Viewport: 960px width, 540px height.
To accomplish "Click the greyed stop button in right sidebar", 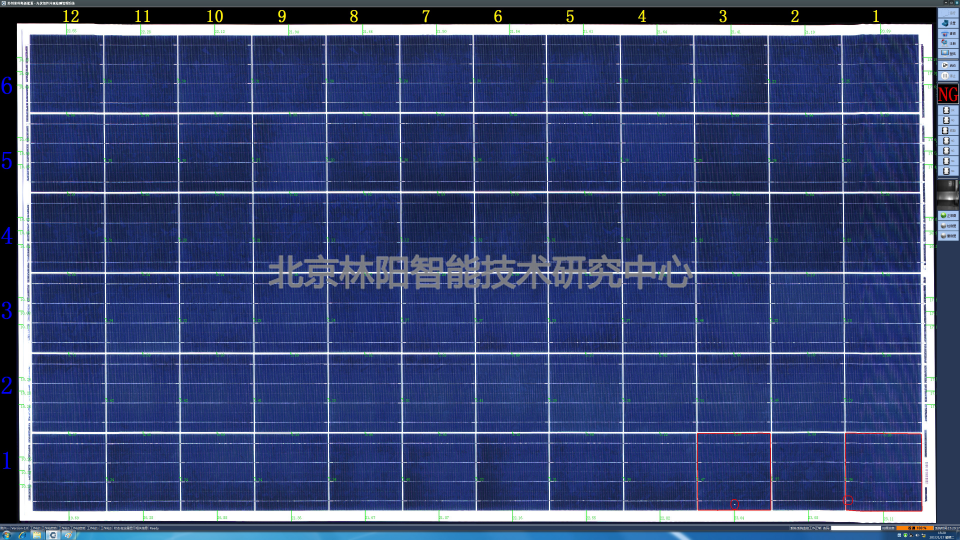I will (x=948, y=75).
